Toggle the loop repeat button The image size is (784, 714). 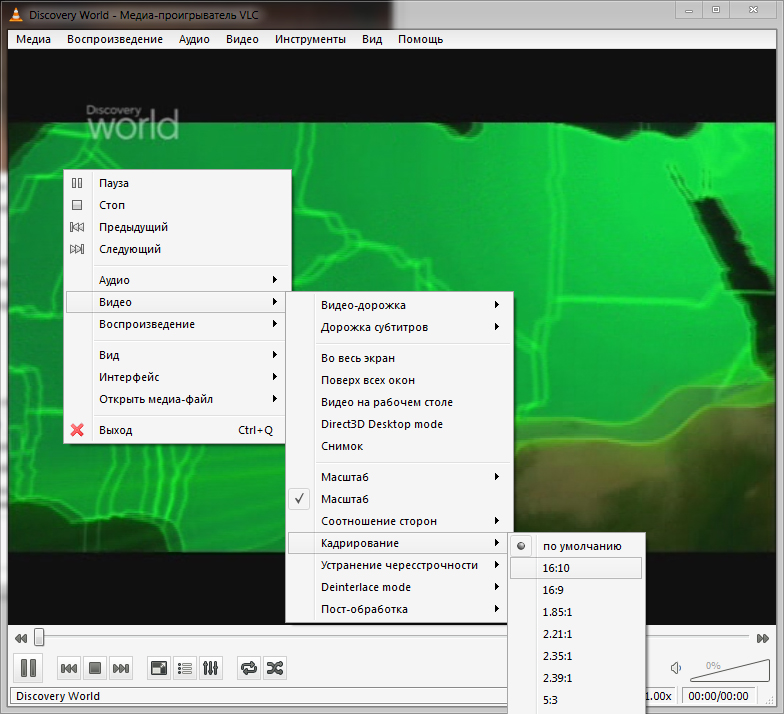click(x=249, y=668)
